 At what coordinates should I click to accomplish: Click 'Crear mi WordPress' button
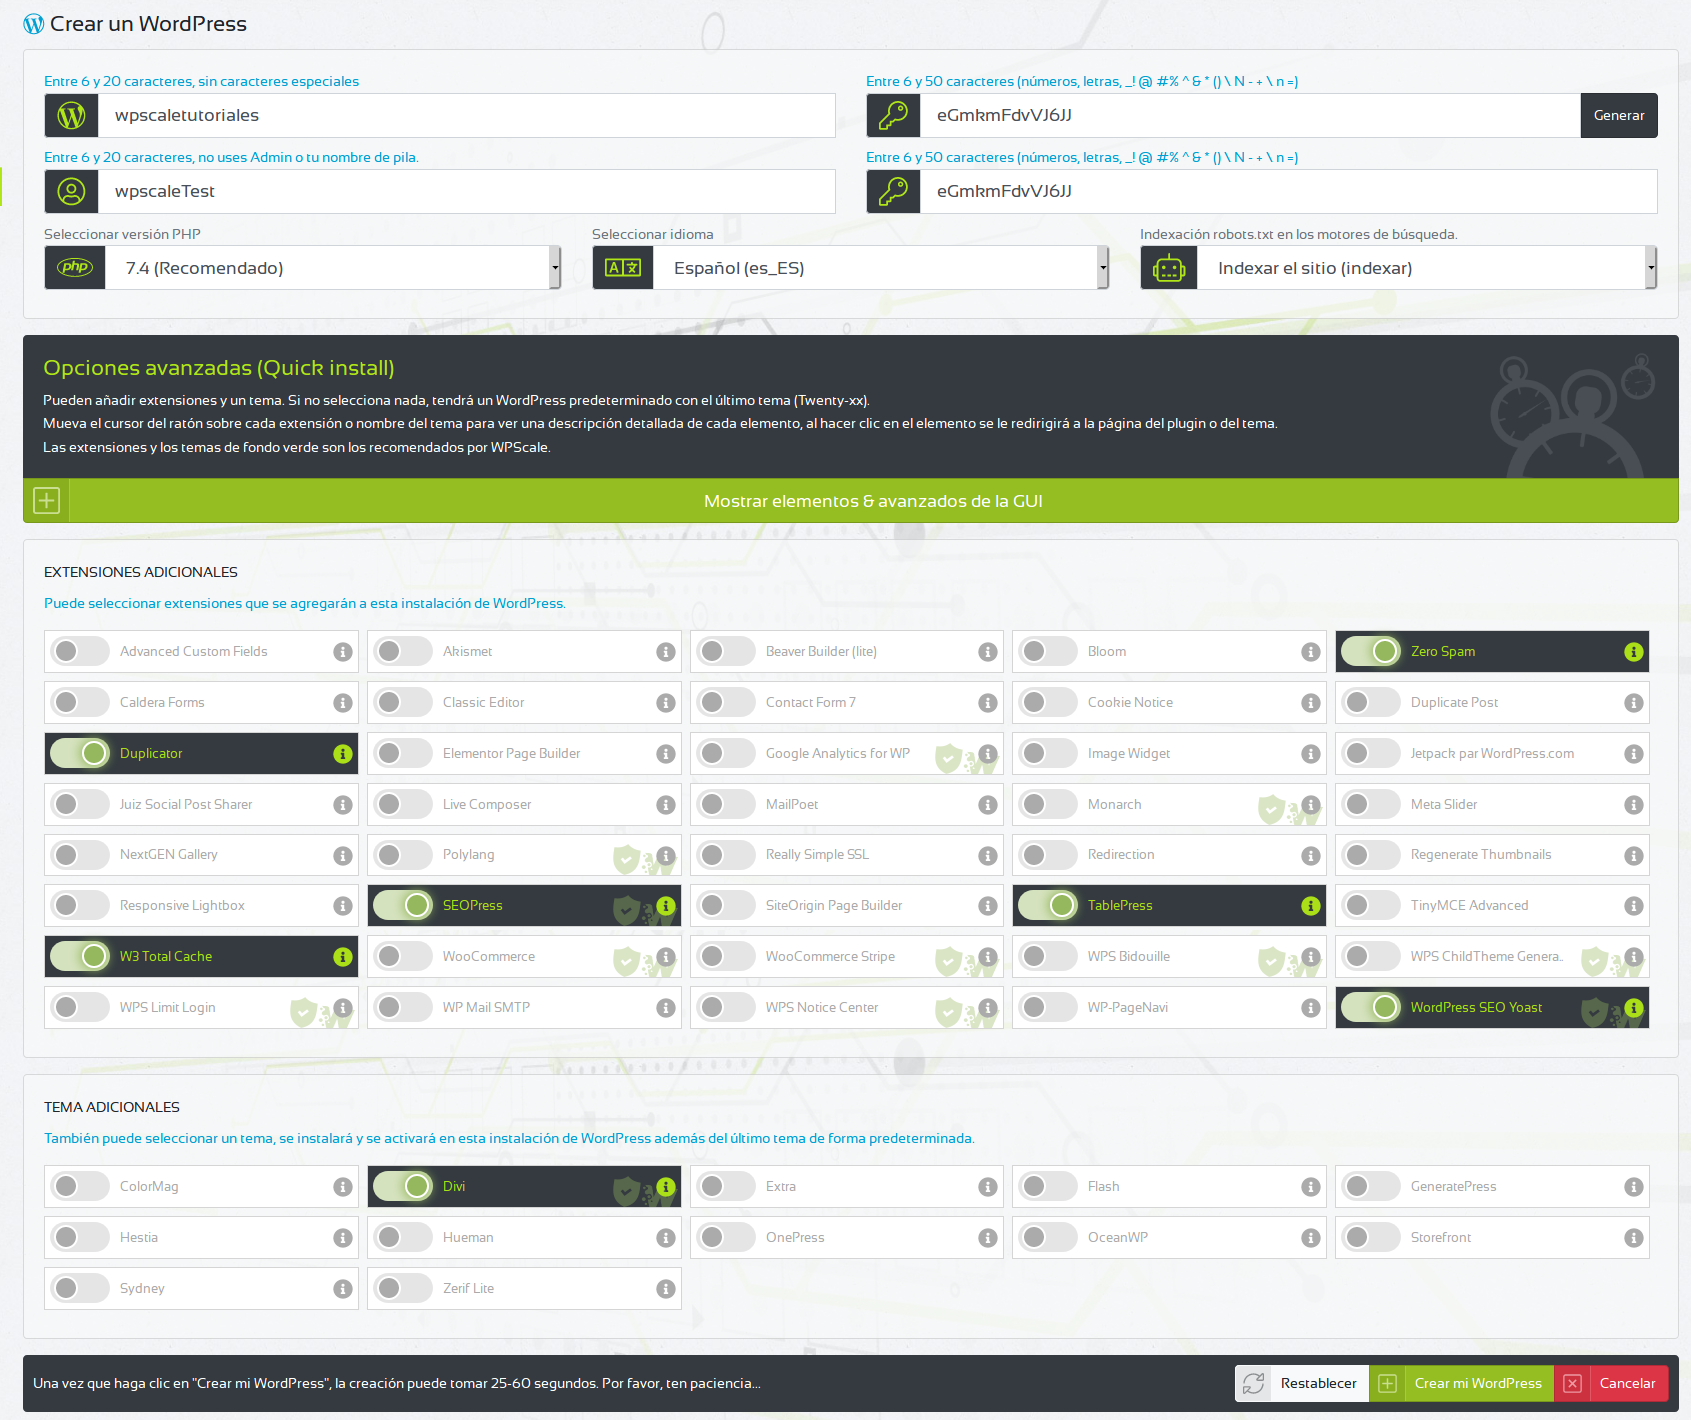[1462, 1384]
